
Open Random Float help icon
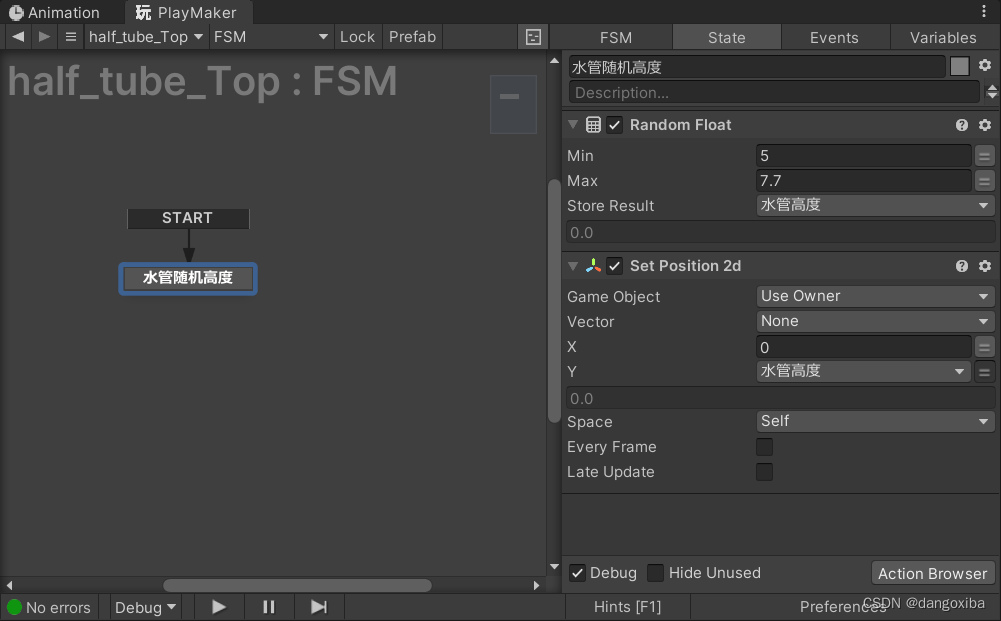[x=961, y=125]
